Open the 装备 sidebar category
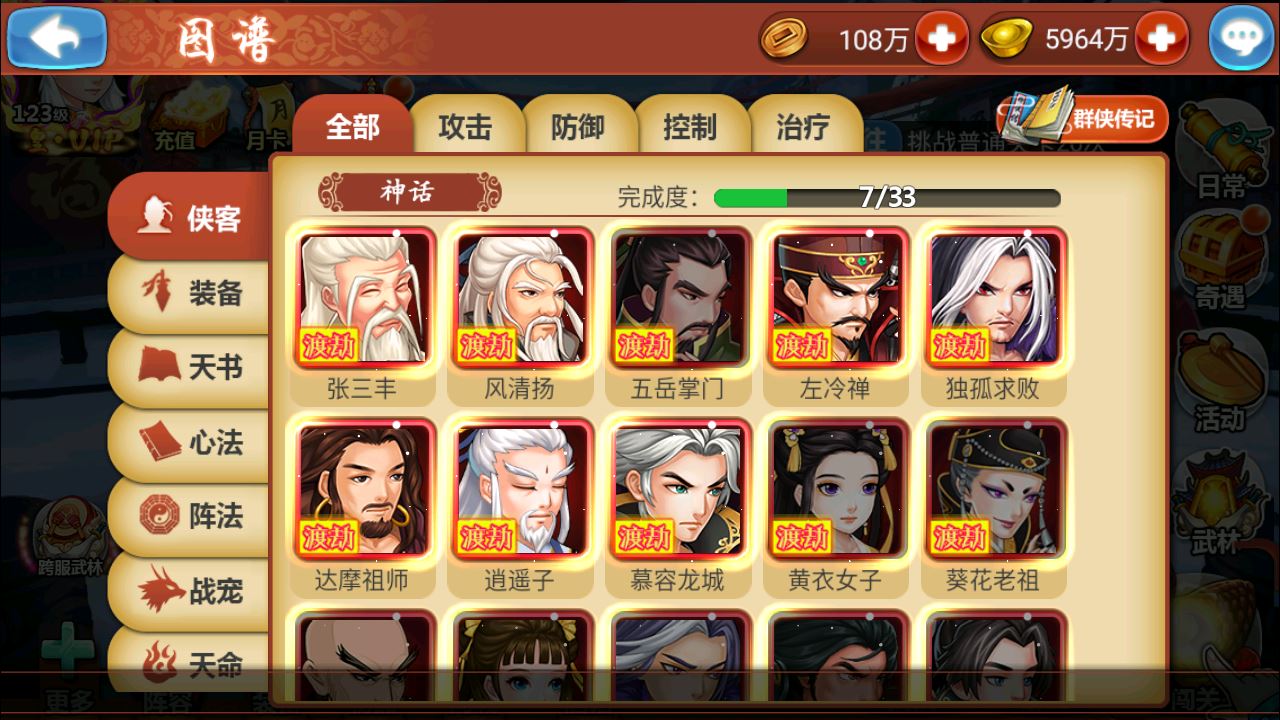1280x720 pixels. point(190,293)
